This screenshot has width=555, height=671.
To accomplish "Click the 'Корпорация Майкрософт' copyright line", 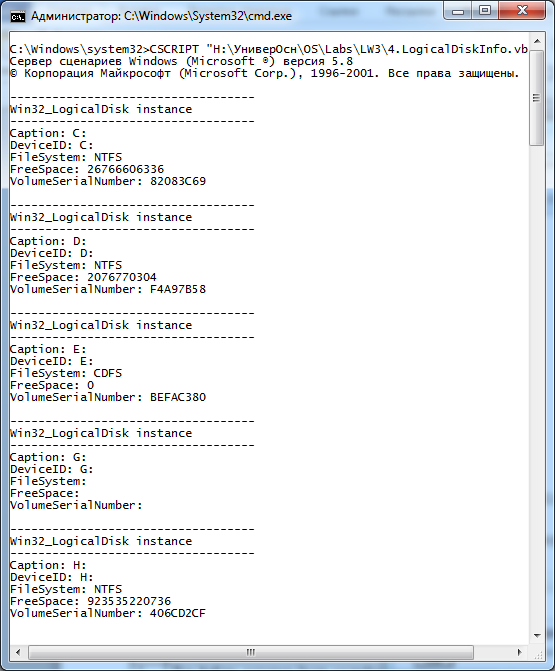I will click(x=264, y=73).
